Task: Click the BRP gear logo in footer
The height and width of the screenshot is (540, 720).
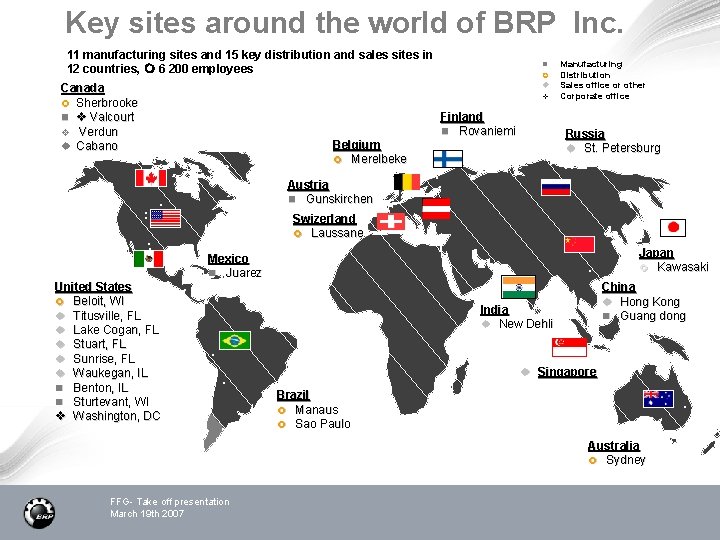Action: (39, 513)
